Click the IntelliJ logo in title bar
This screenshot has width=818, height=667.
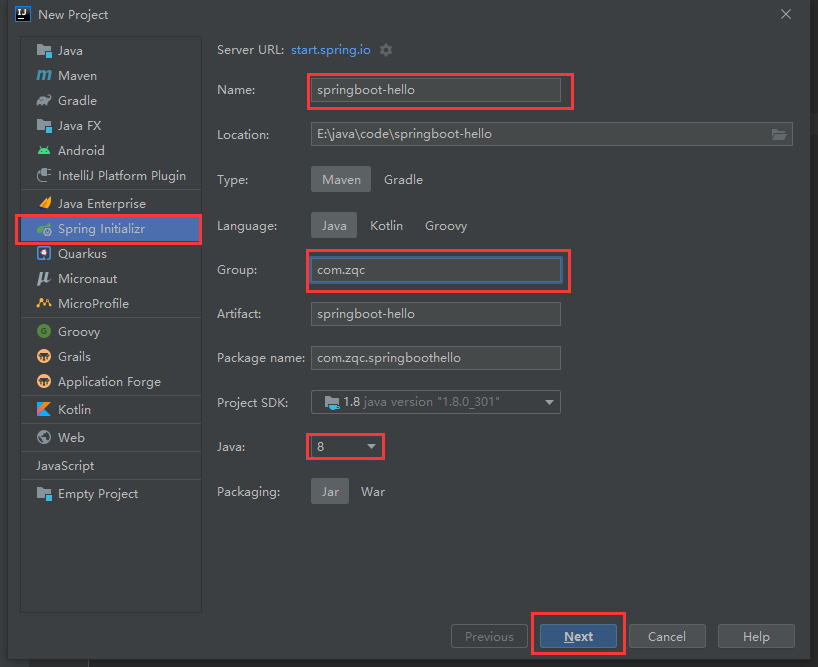23,14
